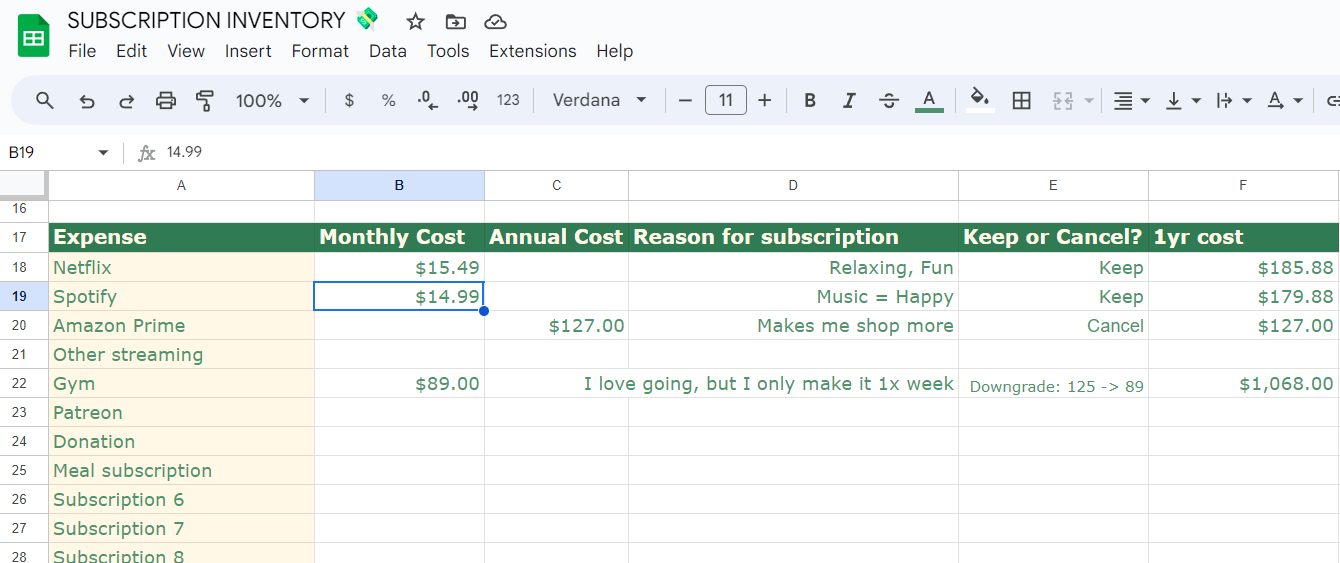Image resolution: width=1340 pixels, height=563 pixels.
Task: Format as percent
Action: 388,100
